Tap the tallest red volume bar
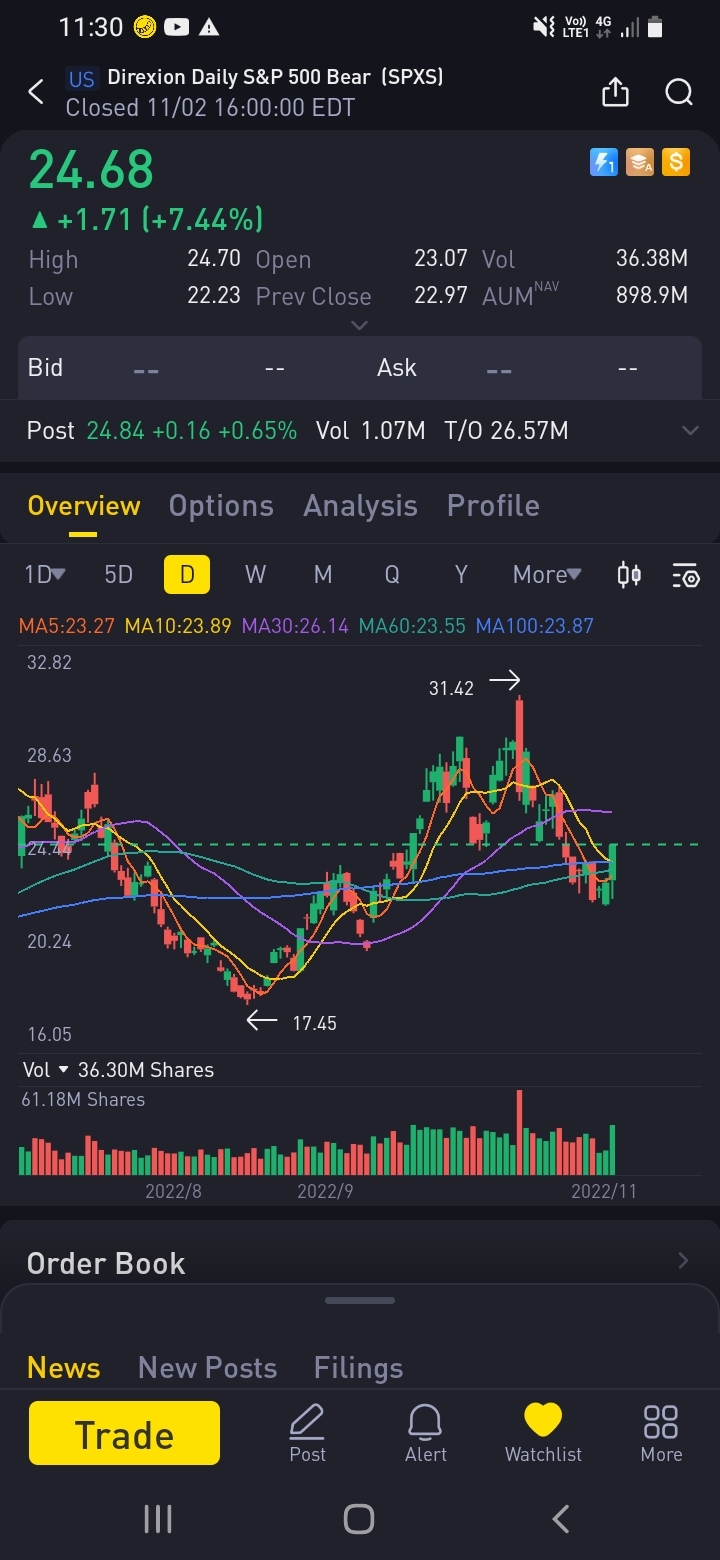720x1560 pixels. 519,1132
